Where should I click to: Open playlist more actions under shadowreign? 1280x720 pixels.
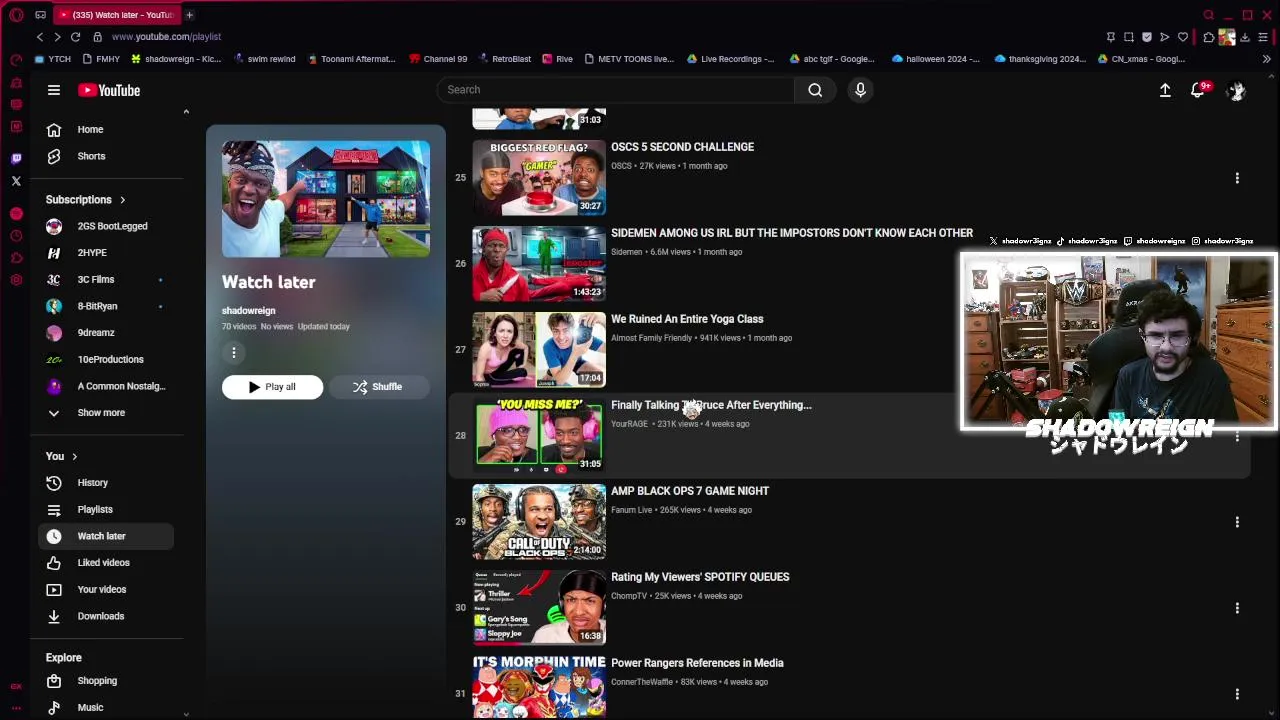(x=234, y=352)
